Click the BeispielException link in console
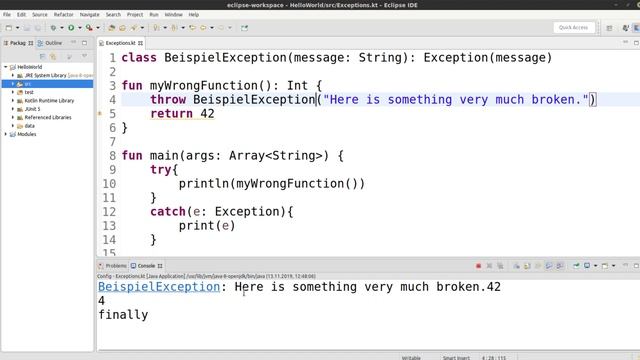The image size is (640, 360). pyautogui.click(x=159, y=287)
